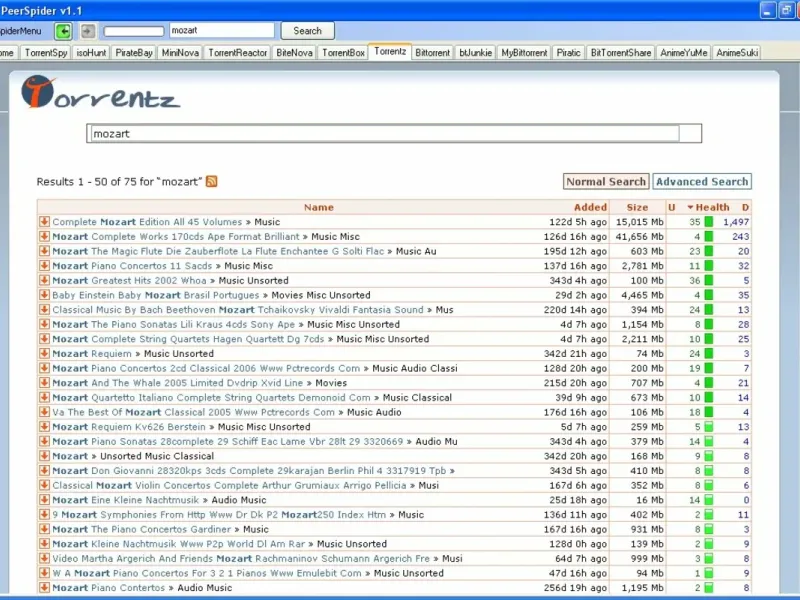Go to the TorrentBox tab
This screenshot has width=800, height=600.
pos(343,53)
